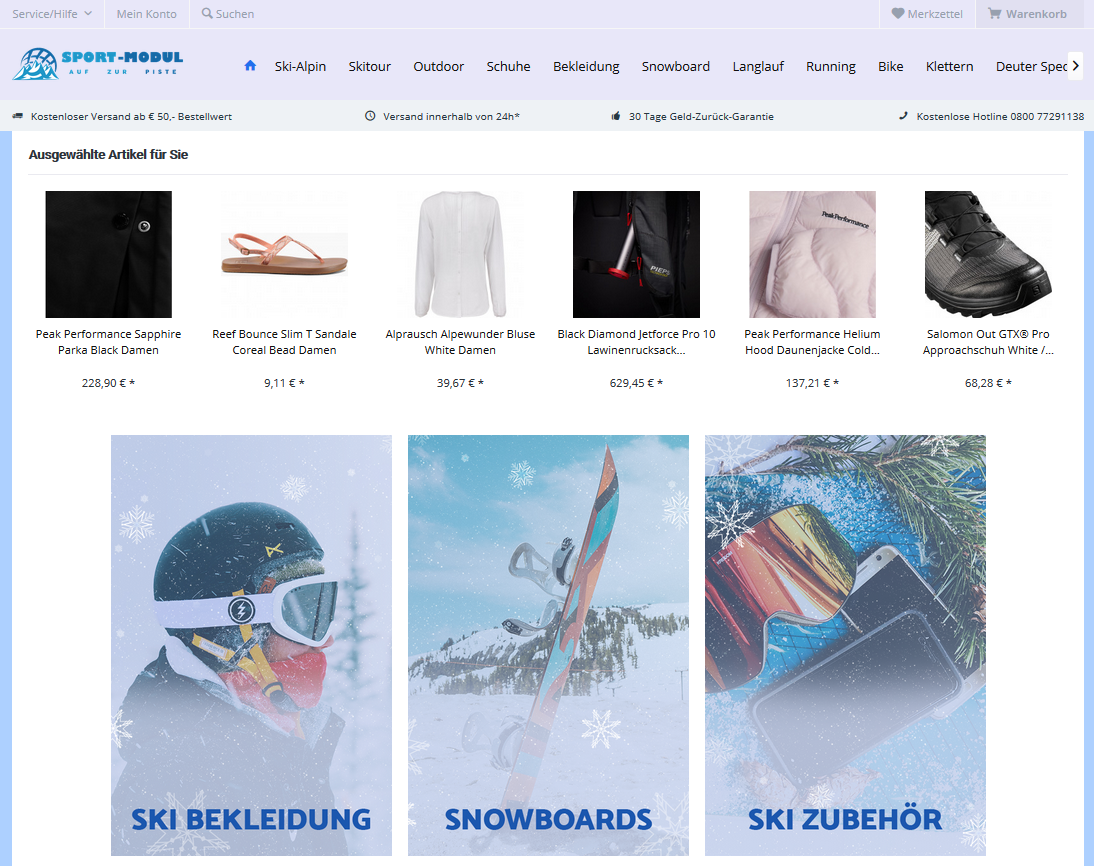1094x866 pixels.
Task: Click the Snowboards banner image
Action: 548,645
